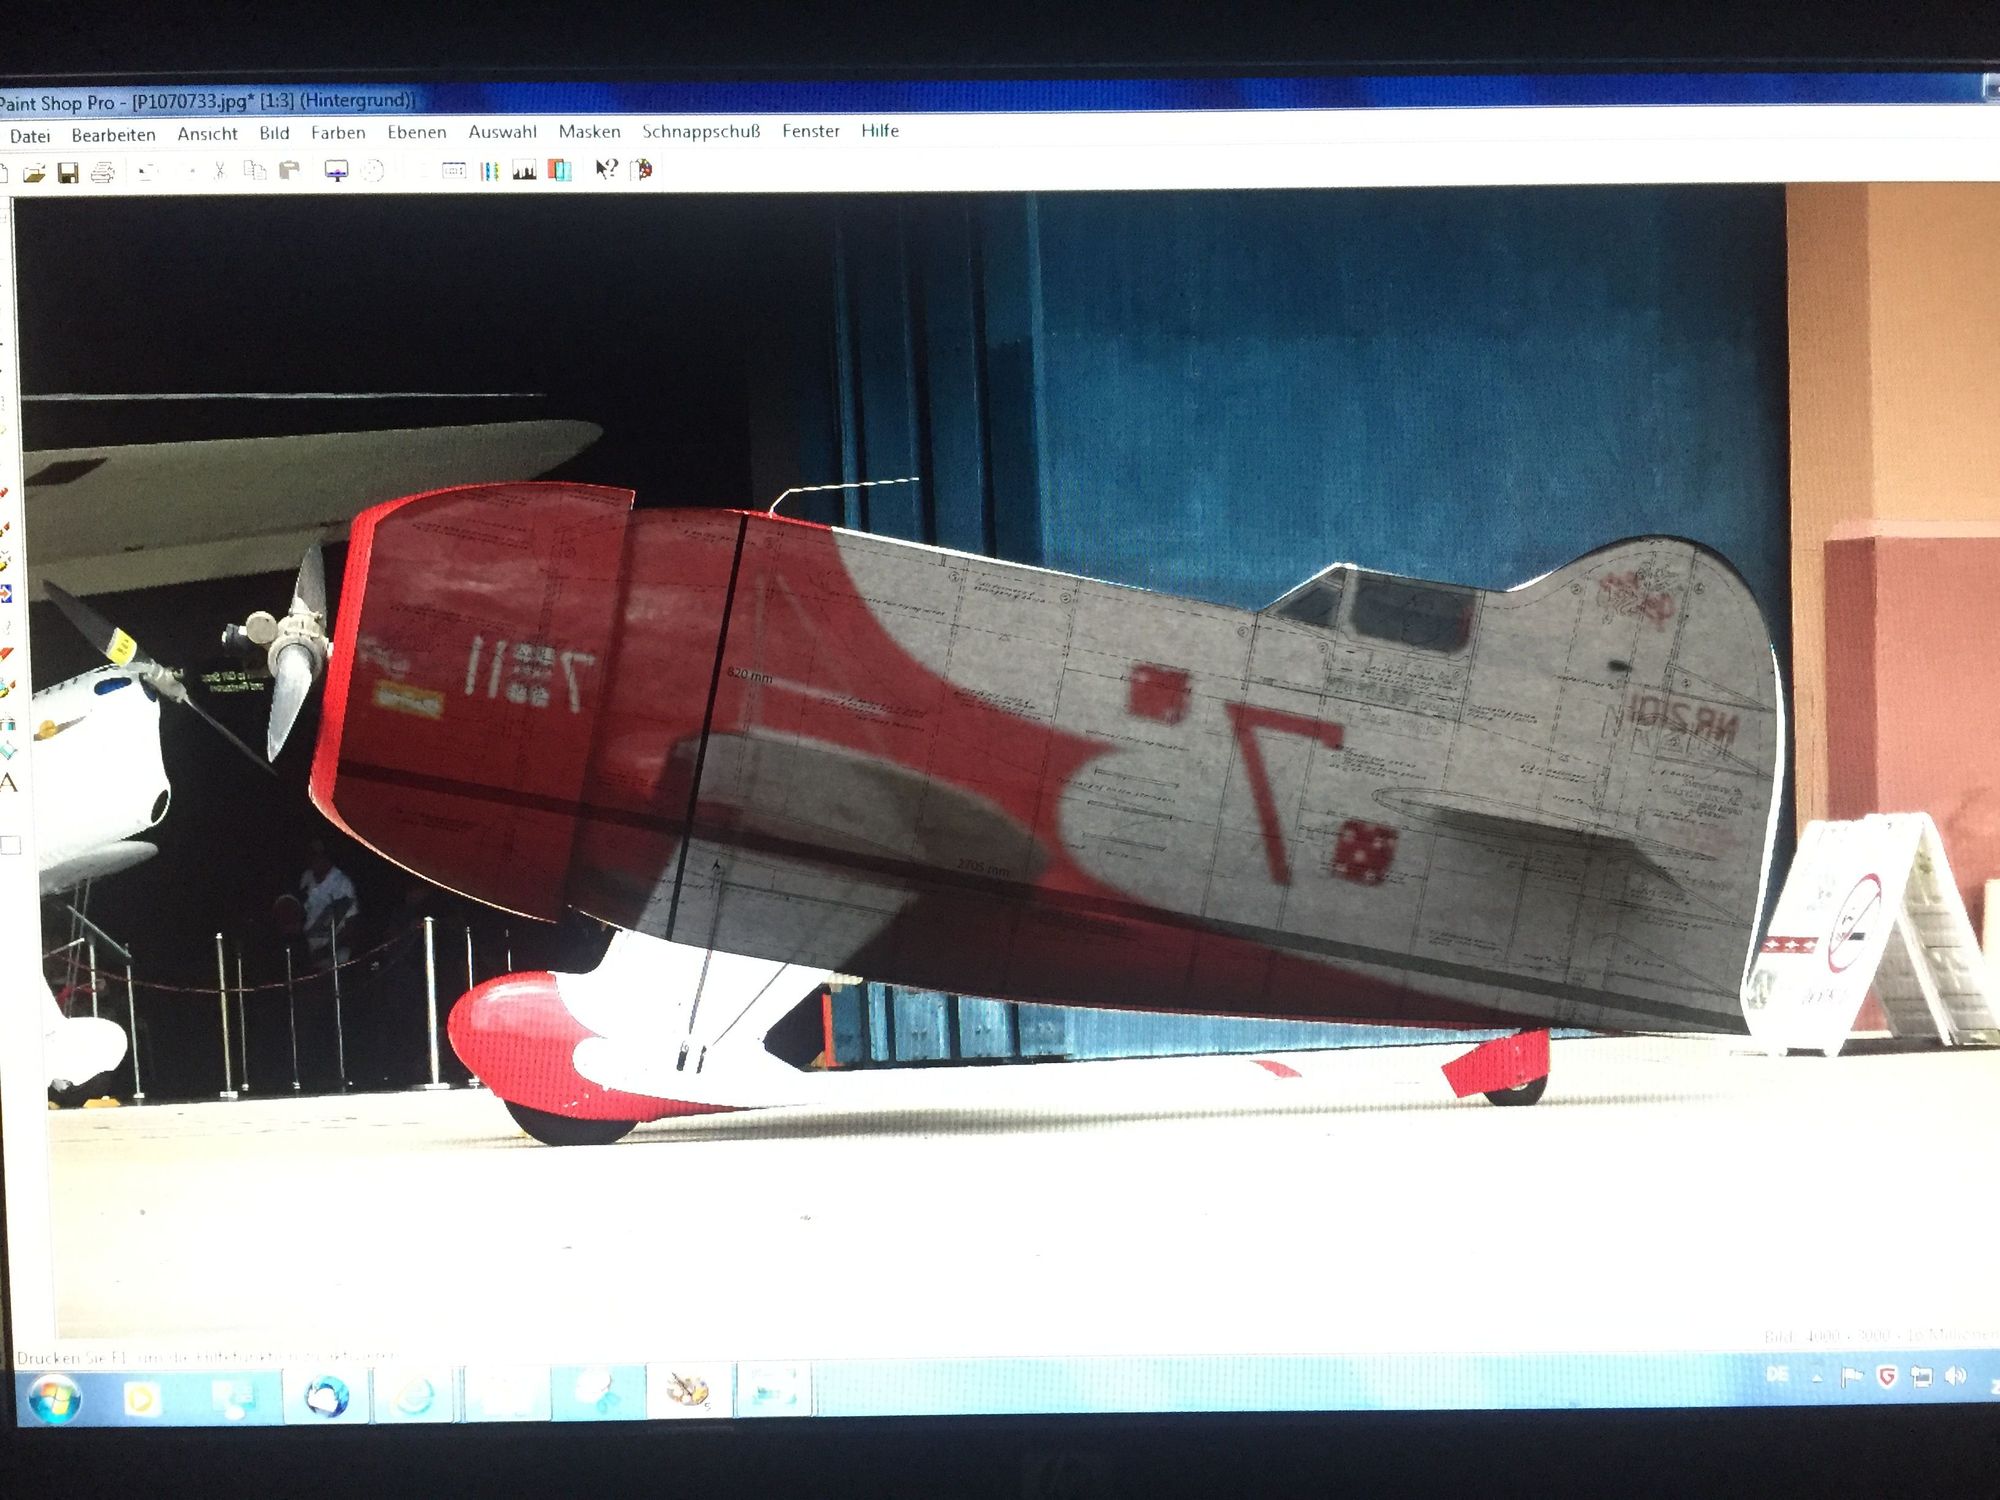Toggle the tool options window icon
The width and height of the screenshot is (2000, 1500).
click(x=454, y=171)
